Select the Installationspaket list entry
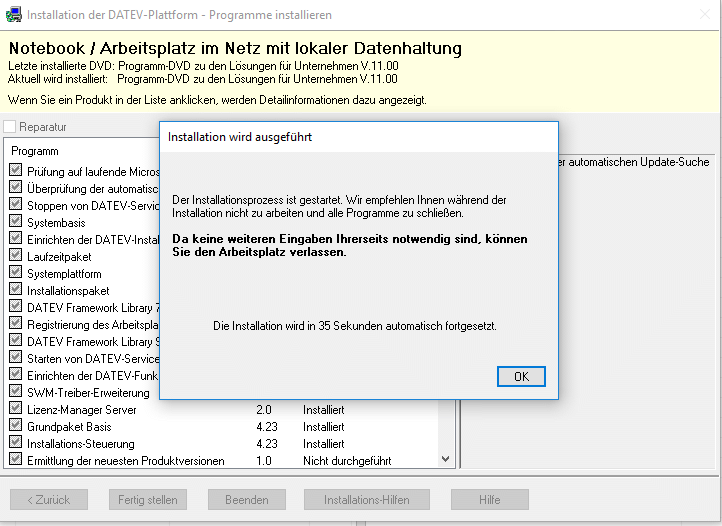This screenshot has width=722, height=526. click(x=68, y=291)
